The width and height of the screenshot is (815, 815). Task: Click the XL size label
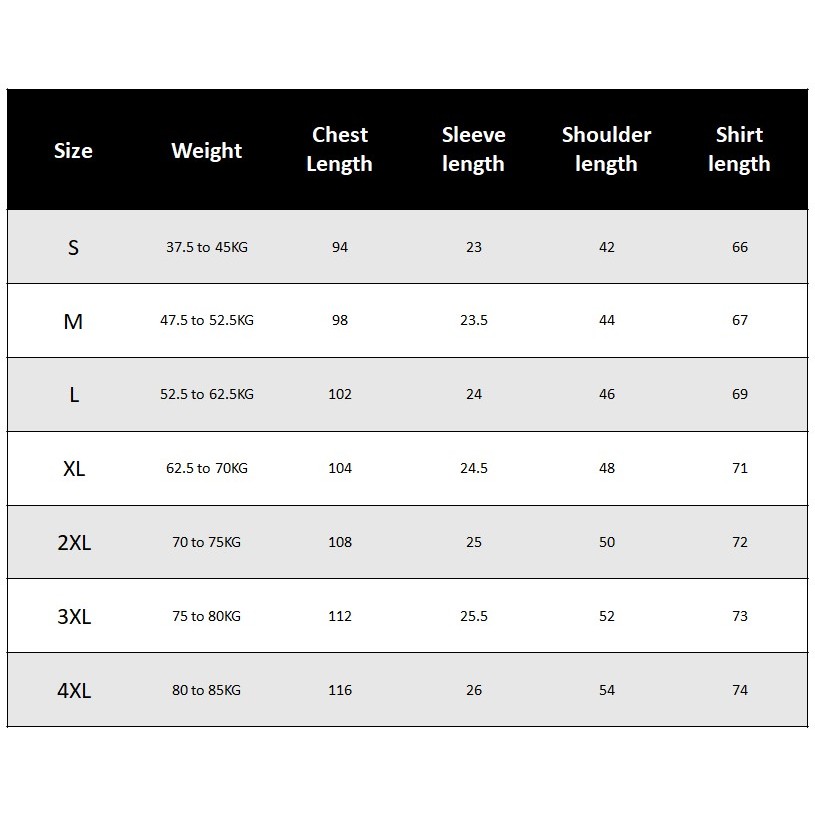(74, 469)
